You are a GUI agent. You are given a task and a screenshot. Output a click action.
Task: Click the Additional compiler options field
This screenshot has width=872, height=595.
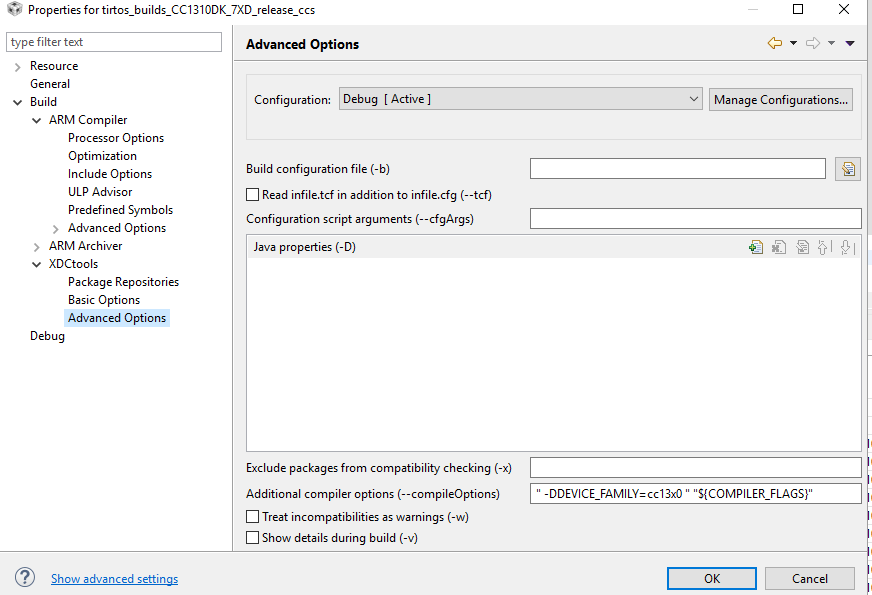click(x=695, y=493)
